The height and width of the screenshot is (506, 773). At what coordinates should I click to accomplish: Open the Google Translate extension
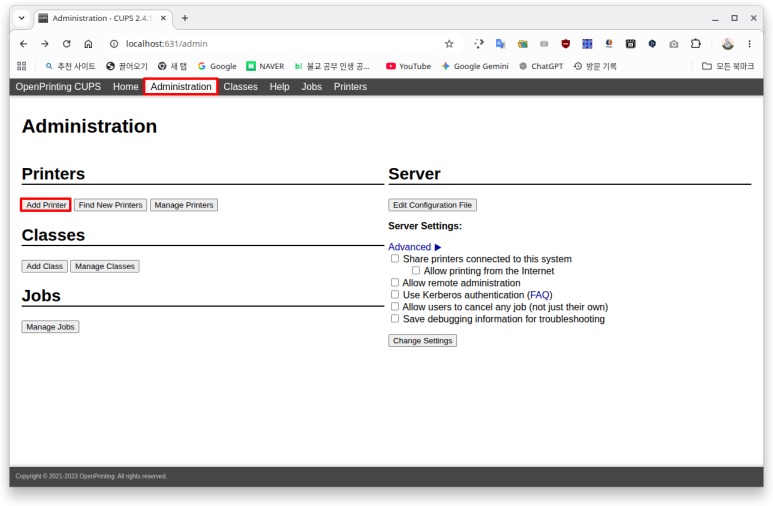(500, 44)
